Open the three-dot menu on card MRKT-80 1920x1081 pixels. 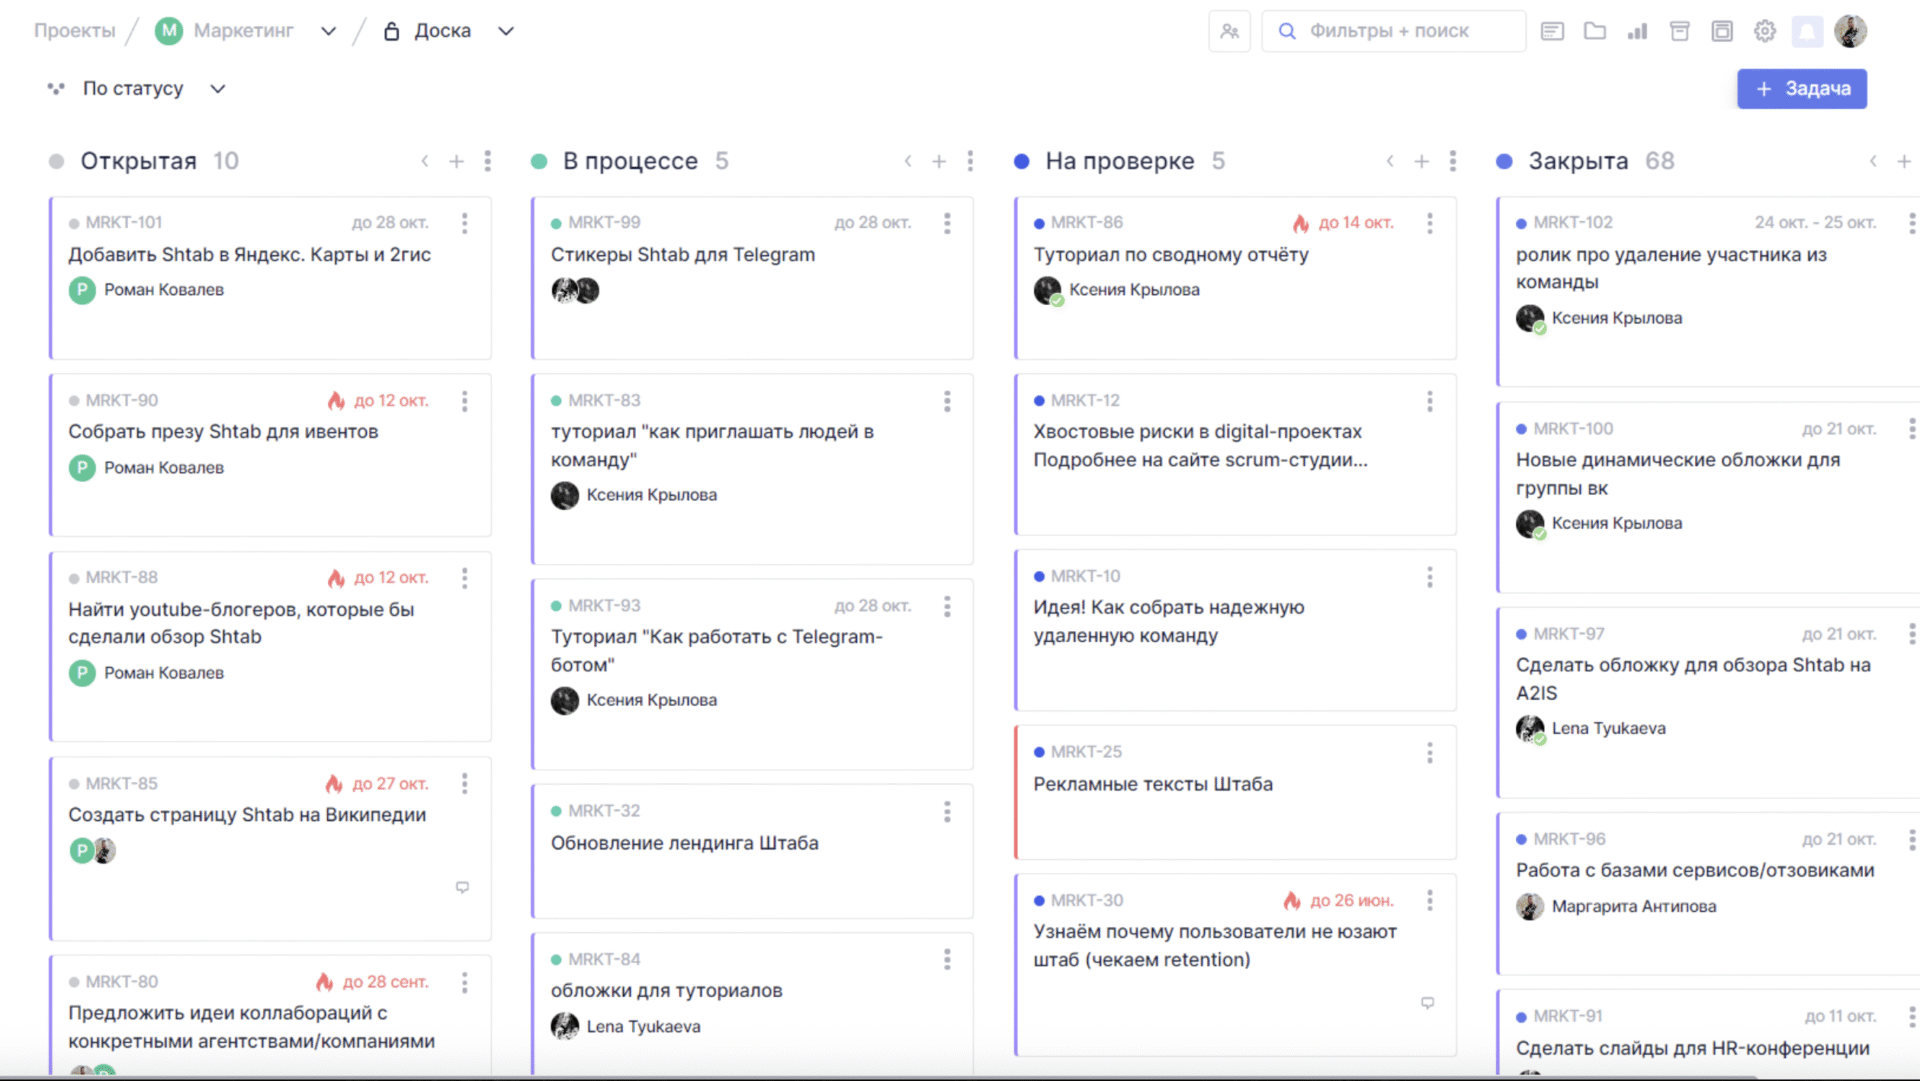click(x=464, y=983)
